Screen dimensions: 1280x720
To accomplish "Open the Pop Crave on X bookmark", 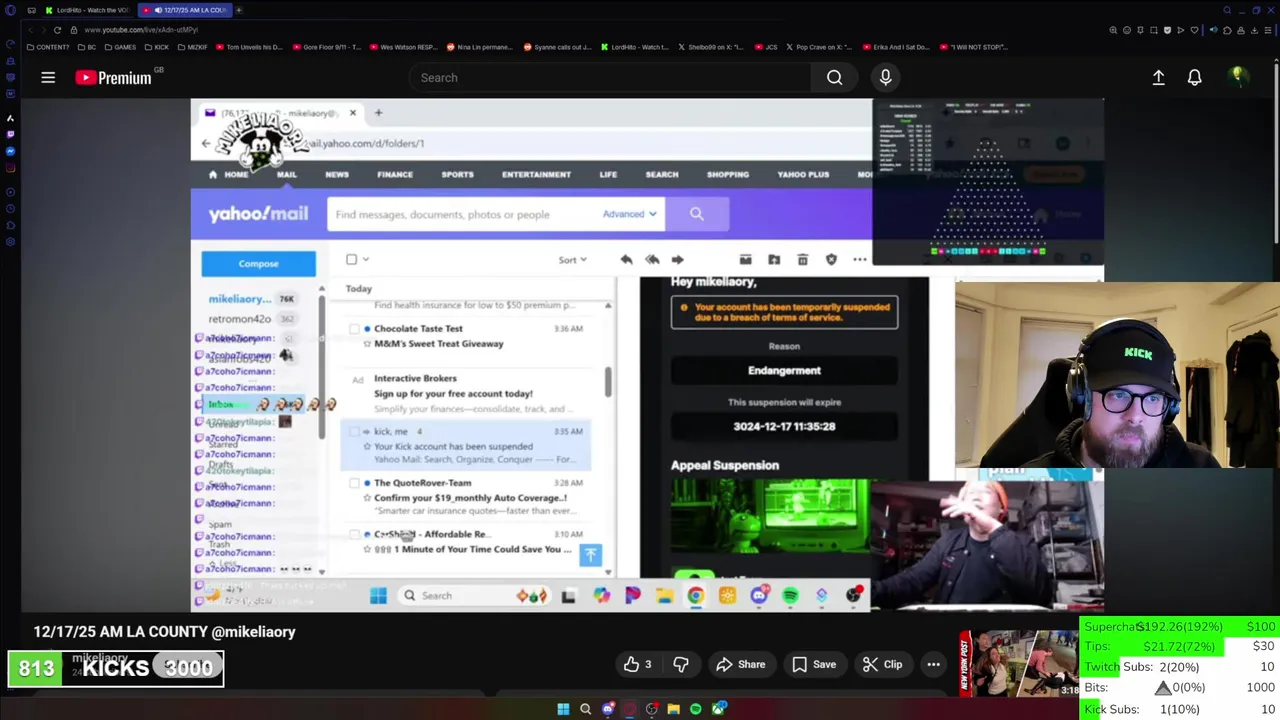I will point(819,47).
